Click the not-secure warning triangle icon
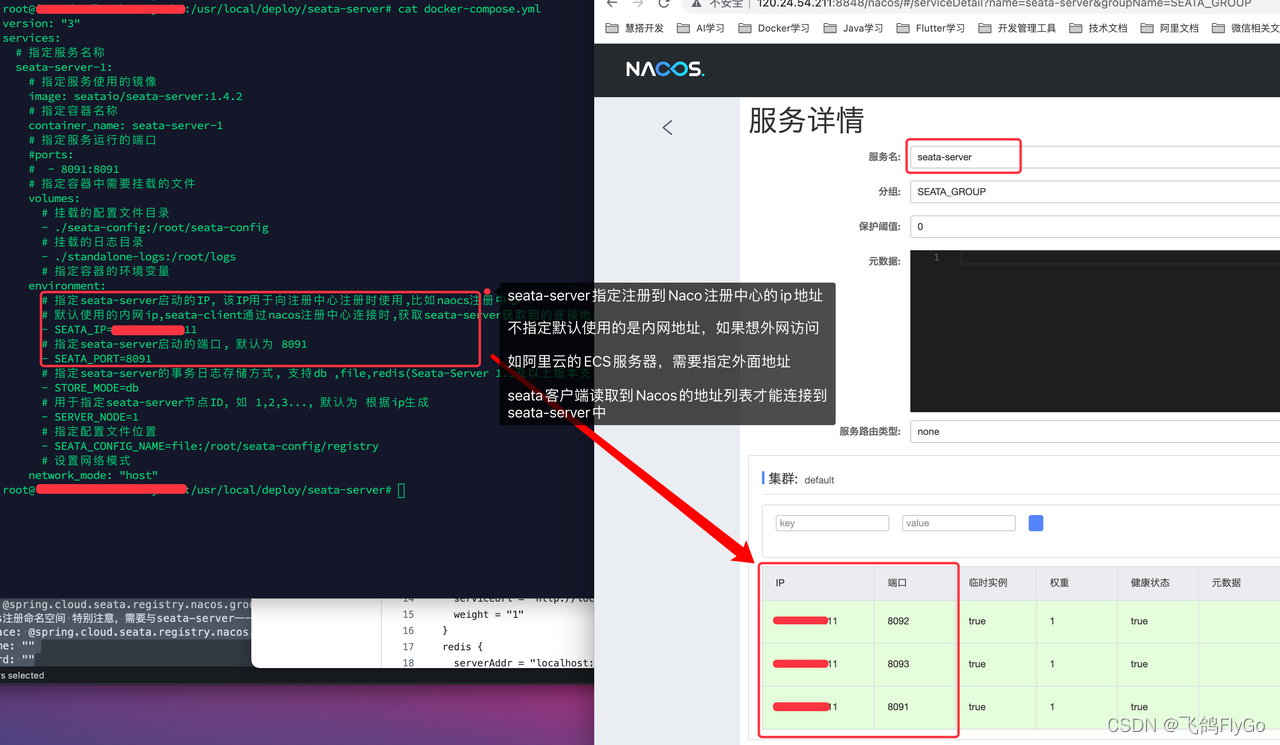 tap(697, 4)
